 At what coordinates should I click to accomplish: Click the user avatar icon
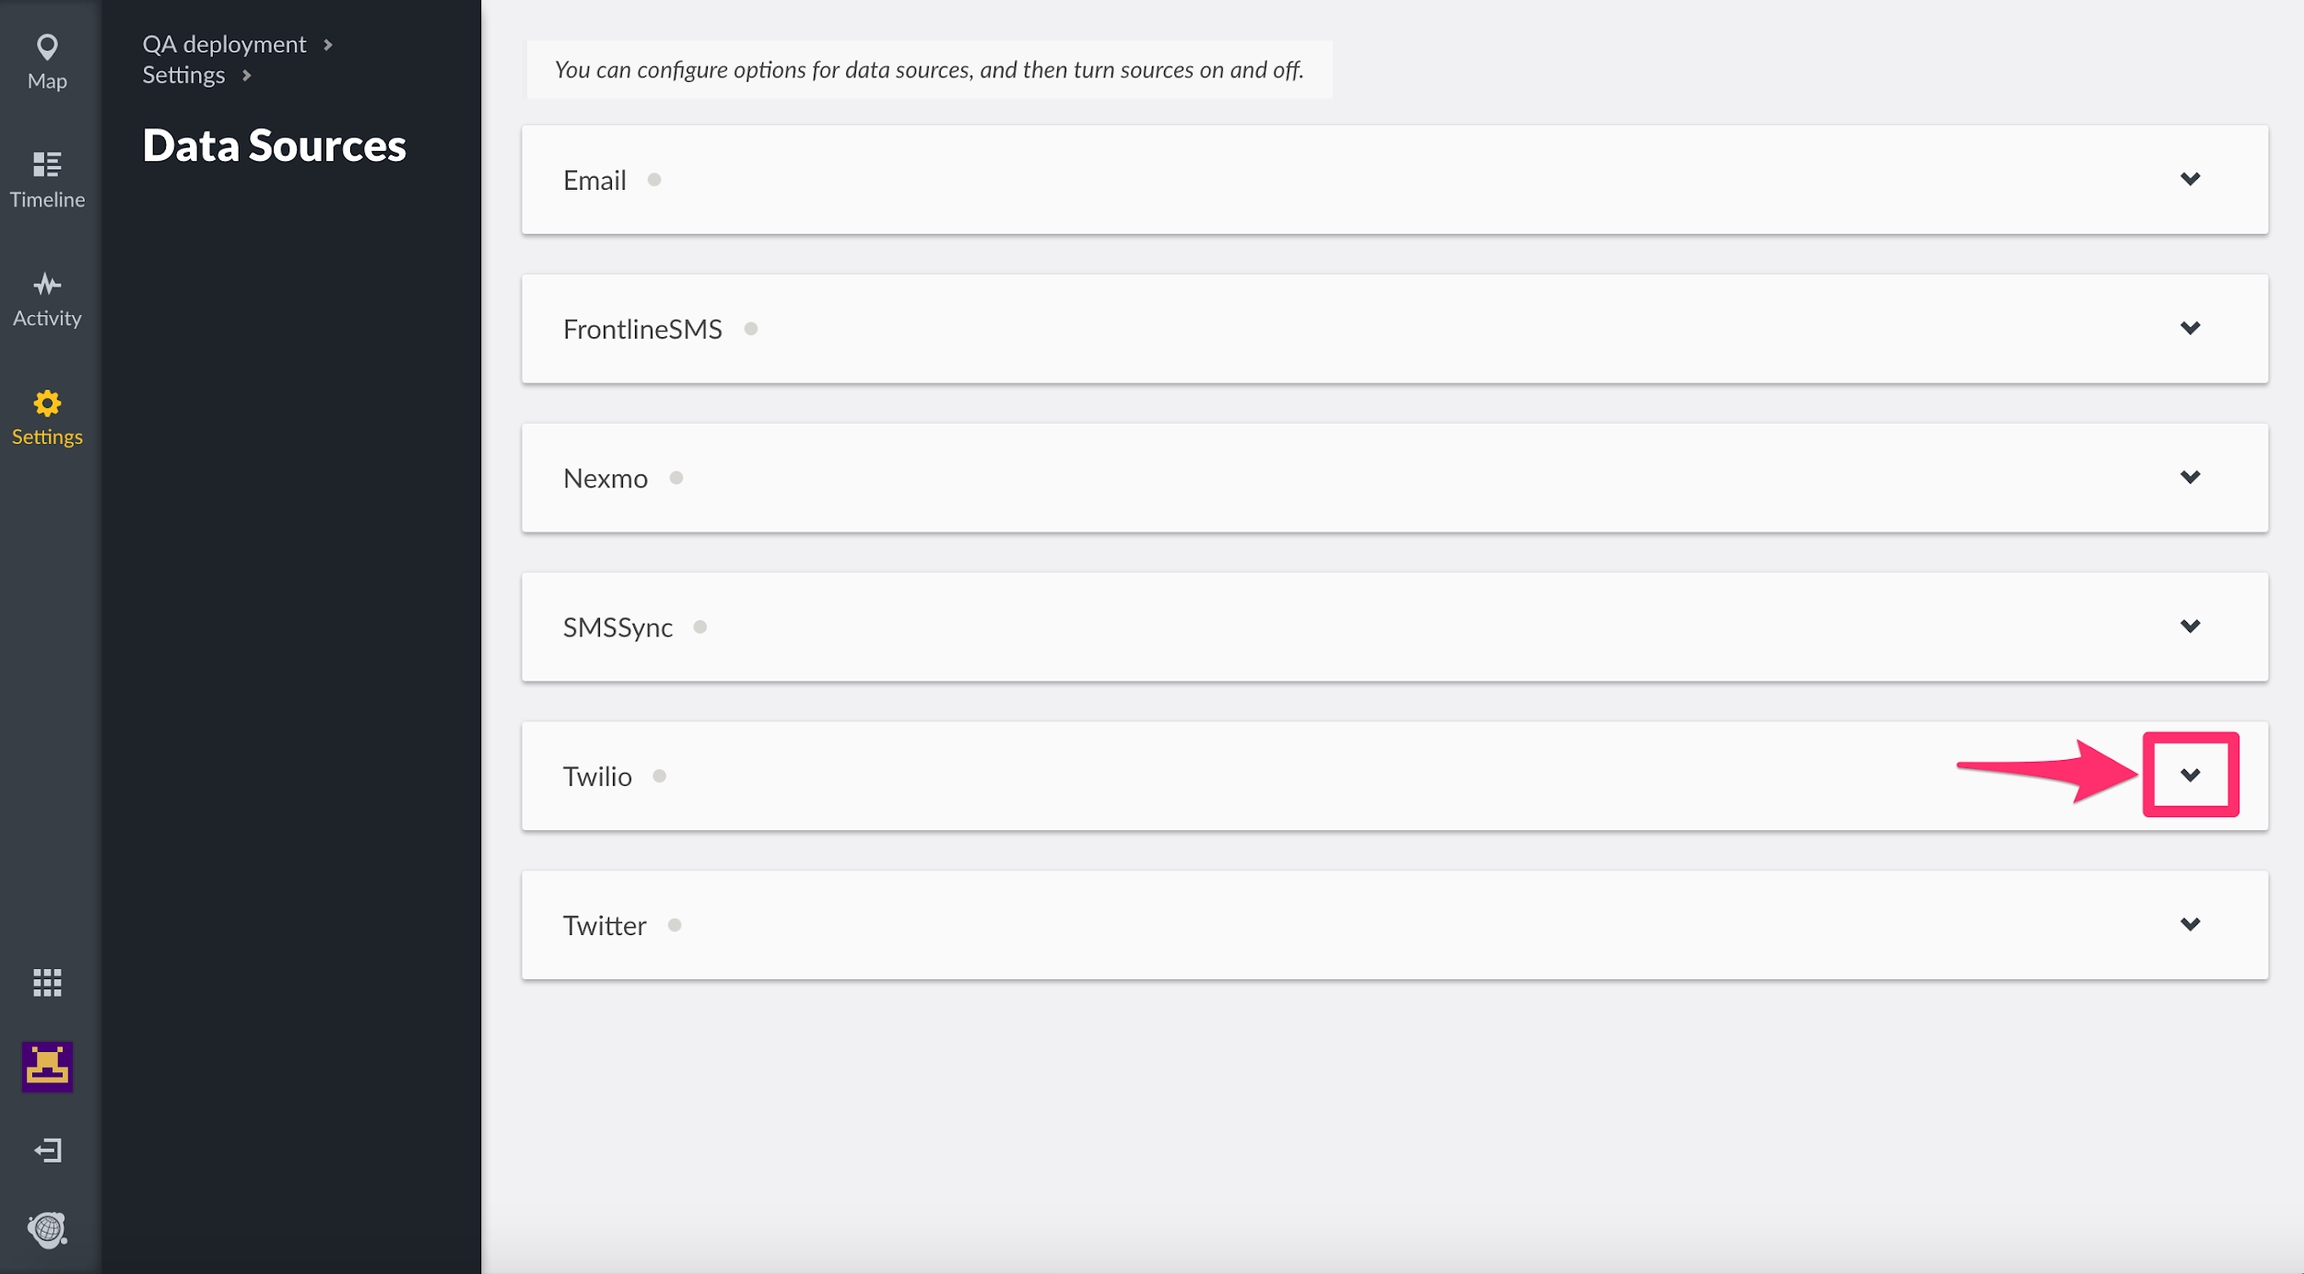tap(47, 1066)
